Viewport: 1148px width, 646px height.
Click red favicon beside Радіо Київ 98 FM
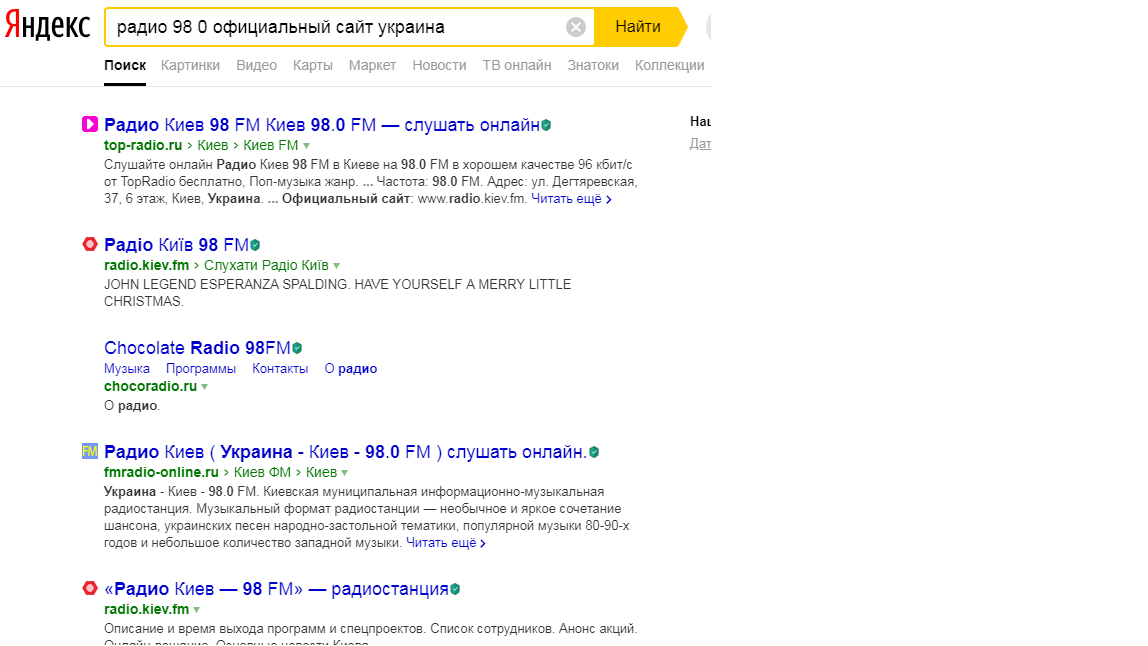tap(89, 244)
